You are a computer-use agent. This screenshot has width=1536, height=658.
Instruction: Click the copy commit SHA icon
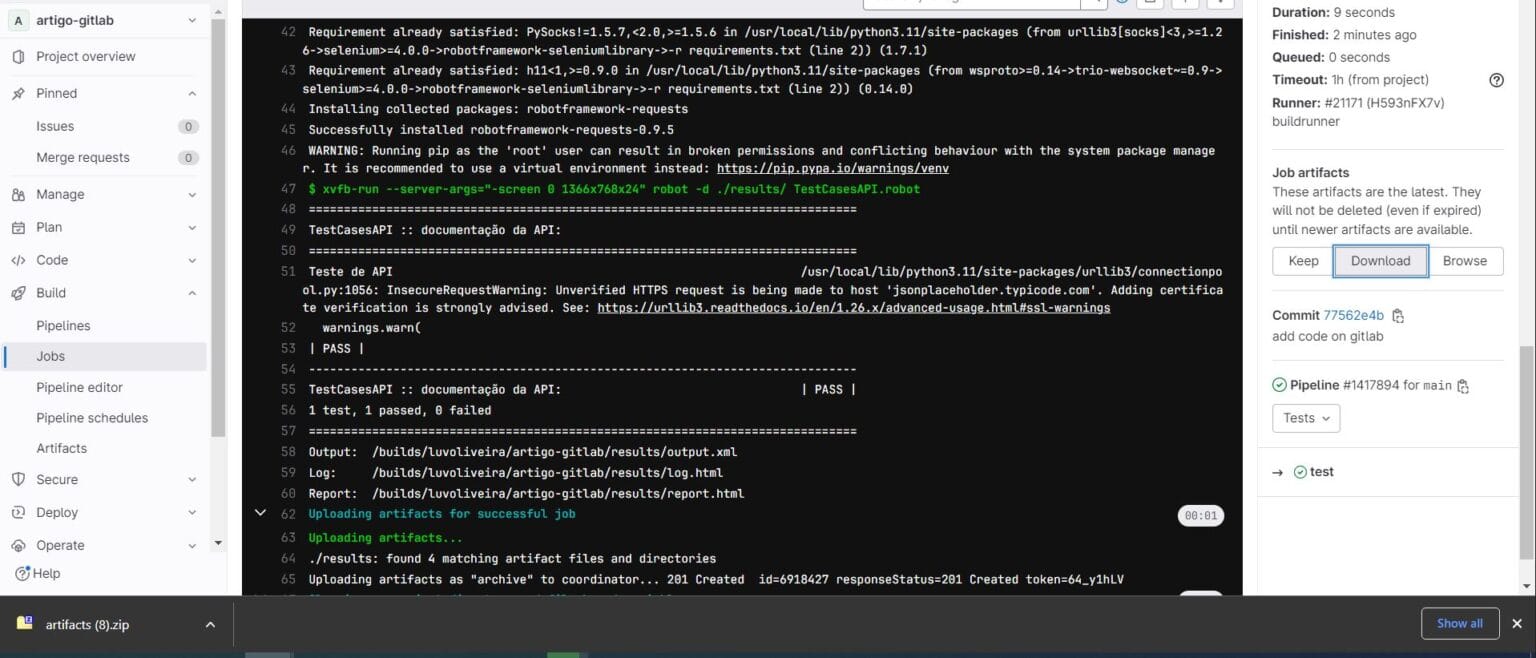[x=1398, y=315]
